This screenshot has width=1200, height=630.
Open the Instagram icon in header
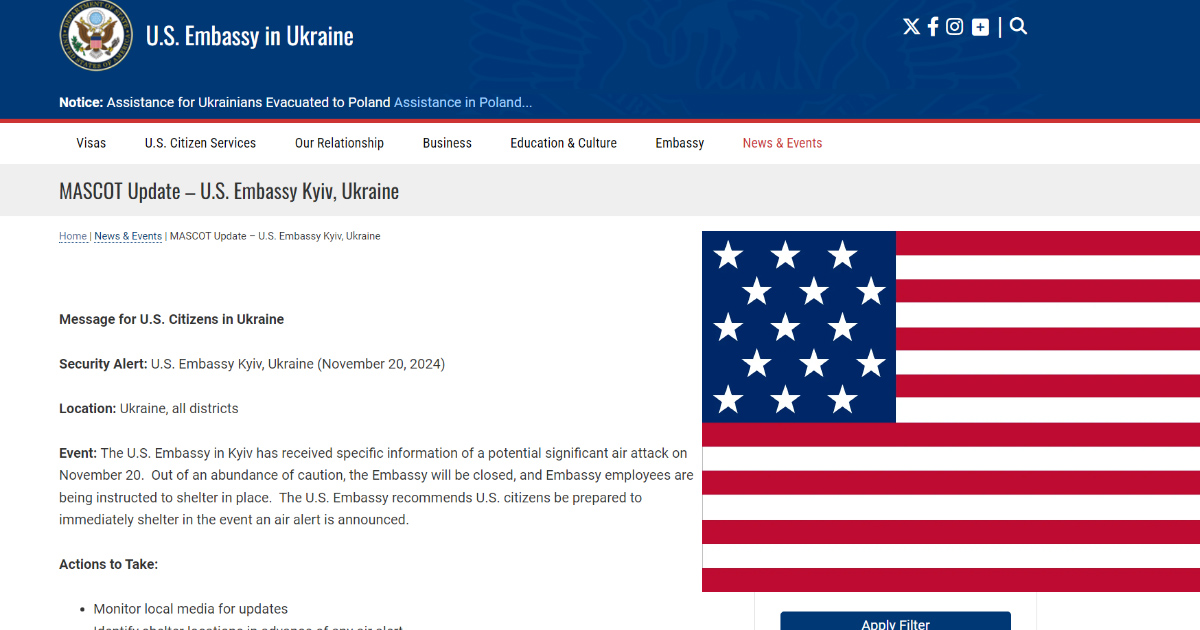click(955, 27)
